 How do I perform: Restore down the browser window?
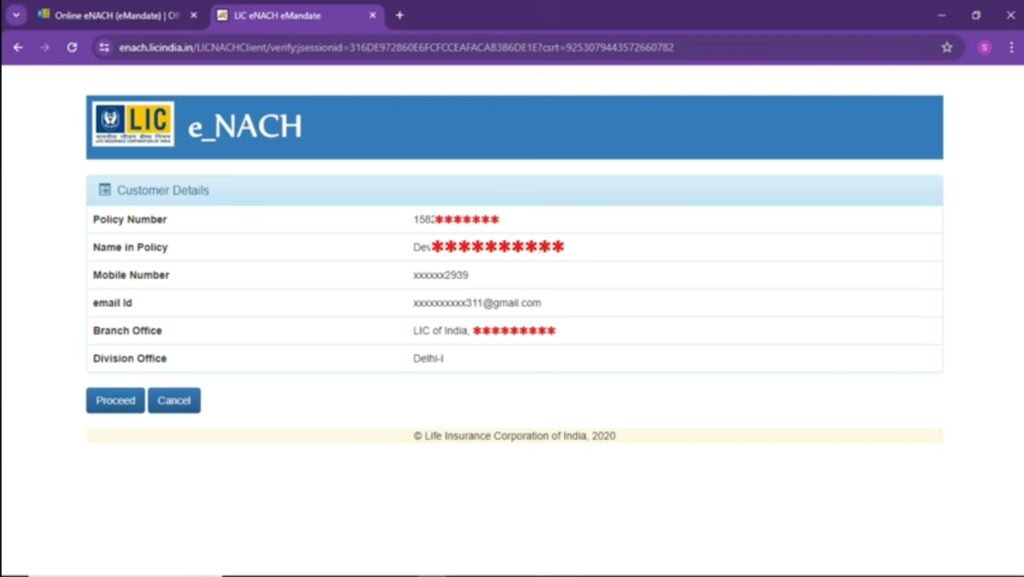point(976,15)
